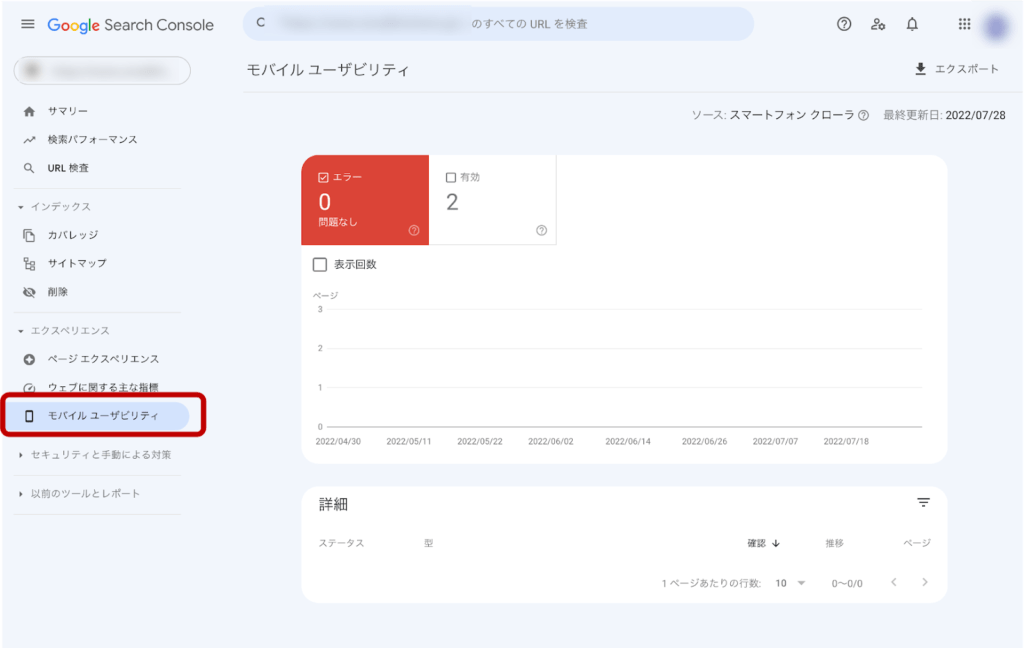
Task: Collapse the エクスペリエンス section
Action: [63, 331]
